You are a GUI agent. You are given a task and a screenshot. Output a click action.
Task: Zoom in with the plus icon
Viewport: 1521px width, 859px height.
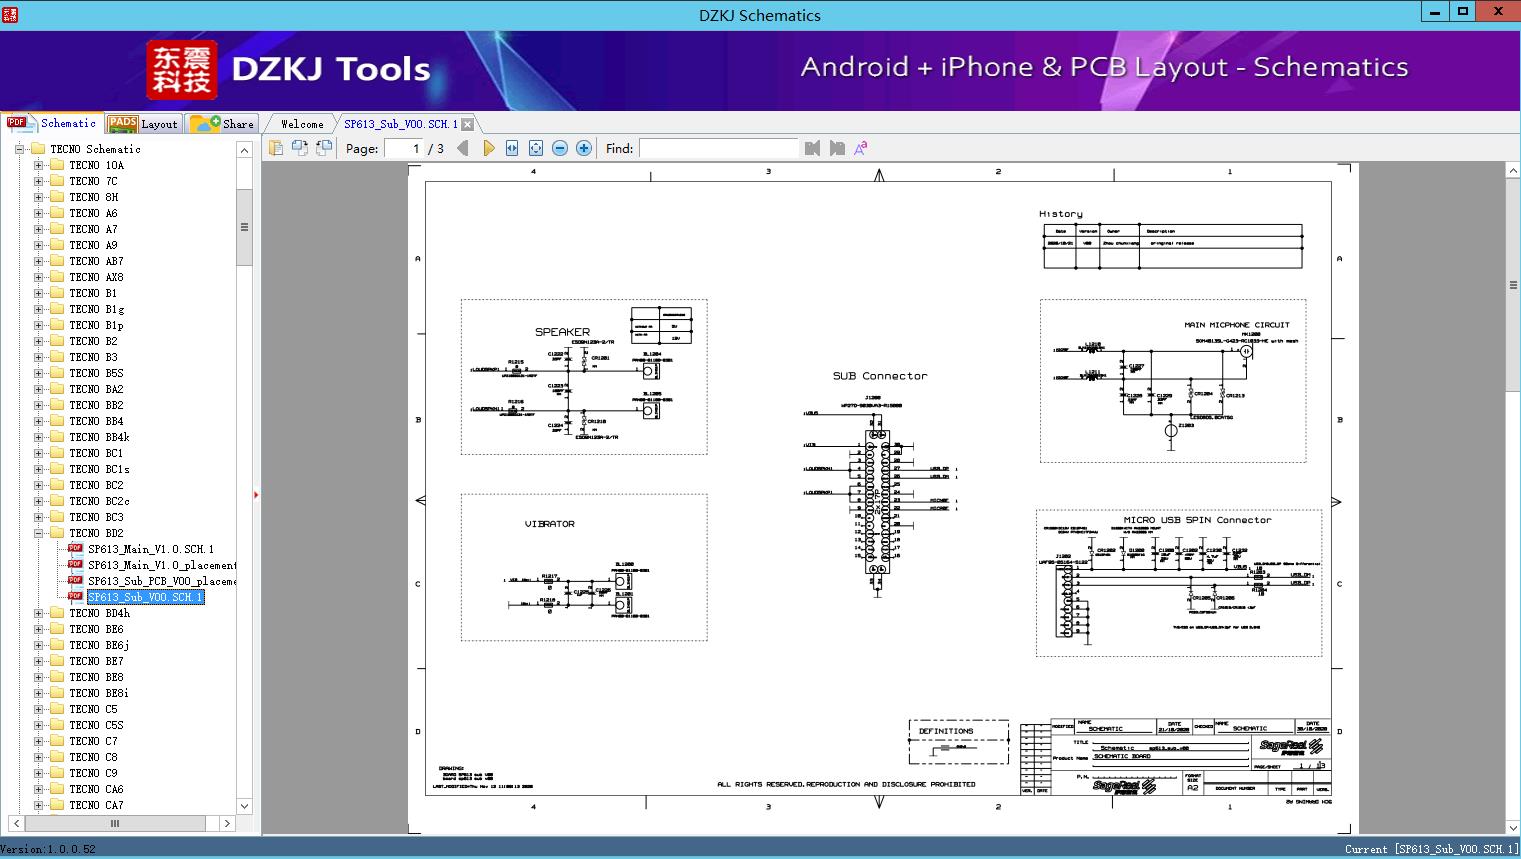(584, 148)
